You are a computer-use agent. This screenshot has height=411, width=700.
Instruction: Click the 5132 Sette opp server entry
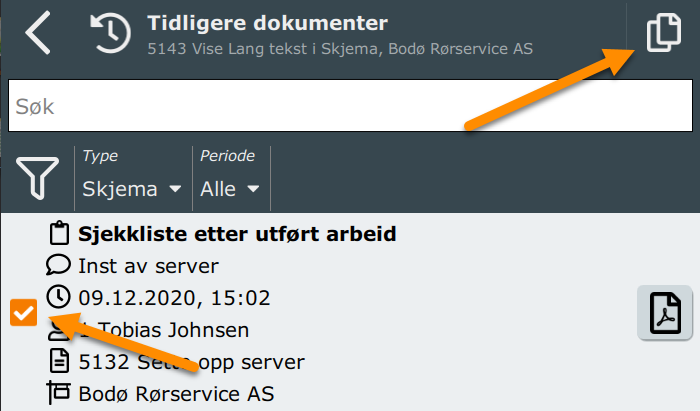(192, 362)
